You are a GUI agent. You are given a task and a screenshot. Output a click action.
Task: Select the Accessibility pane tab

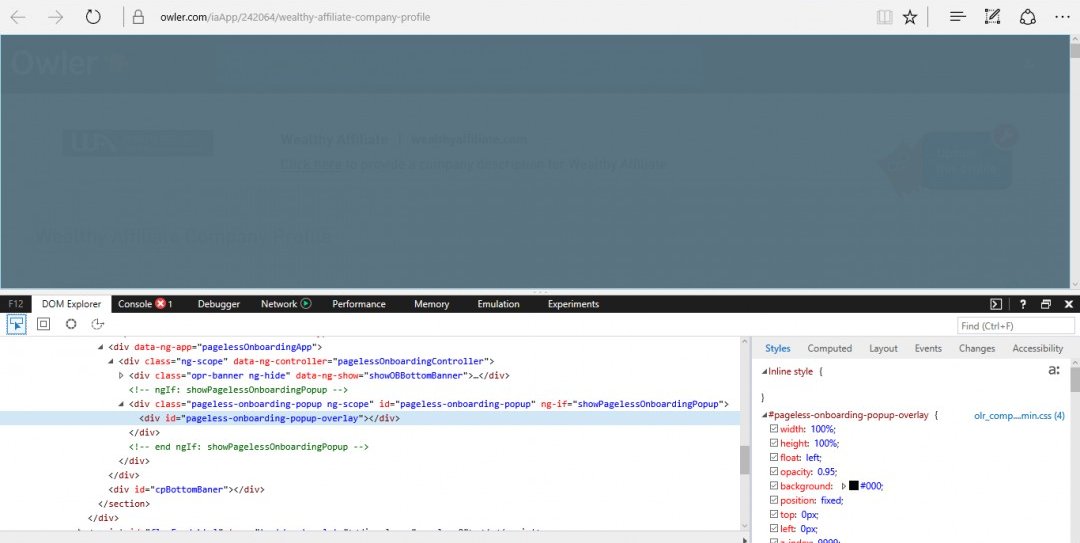click(1037, 349)
